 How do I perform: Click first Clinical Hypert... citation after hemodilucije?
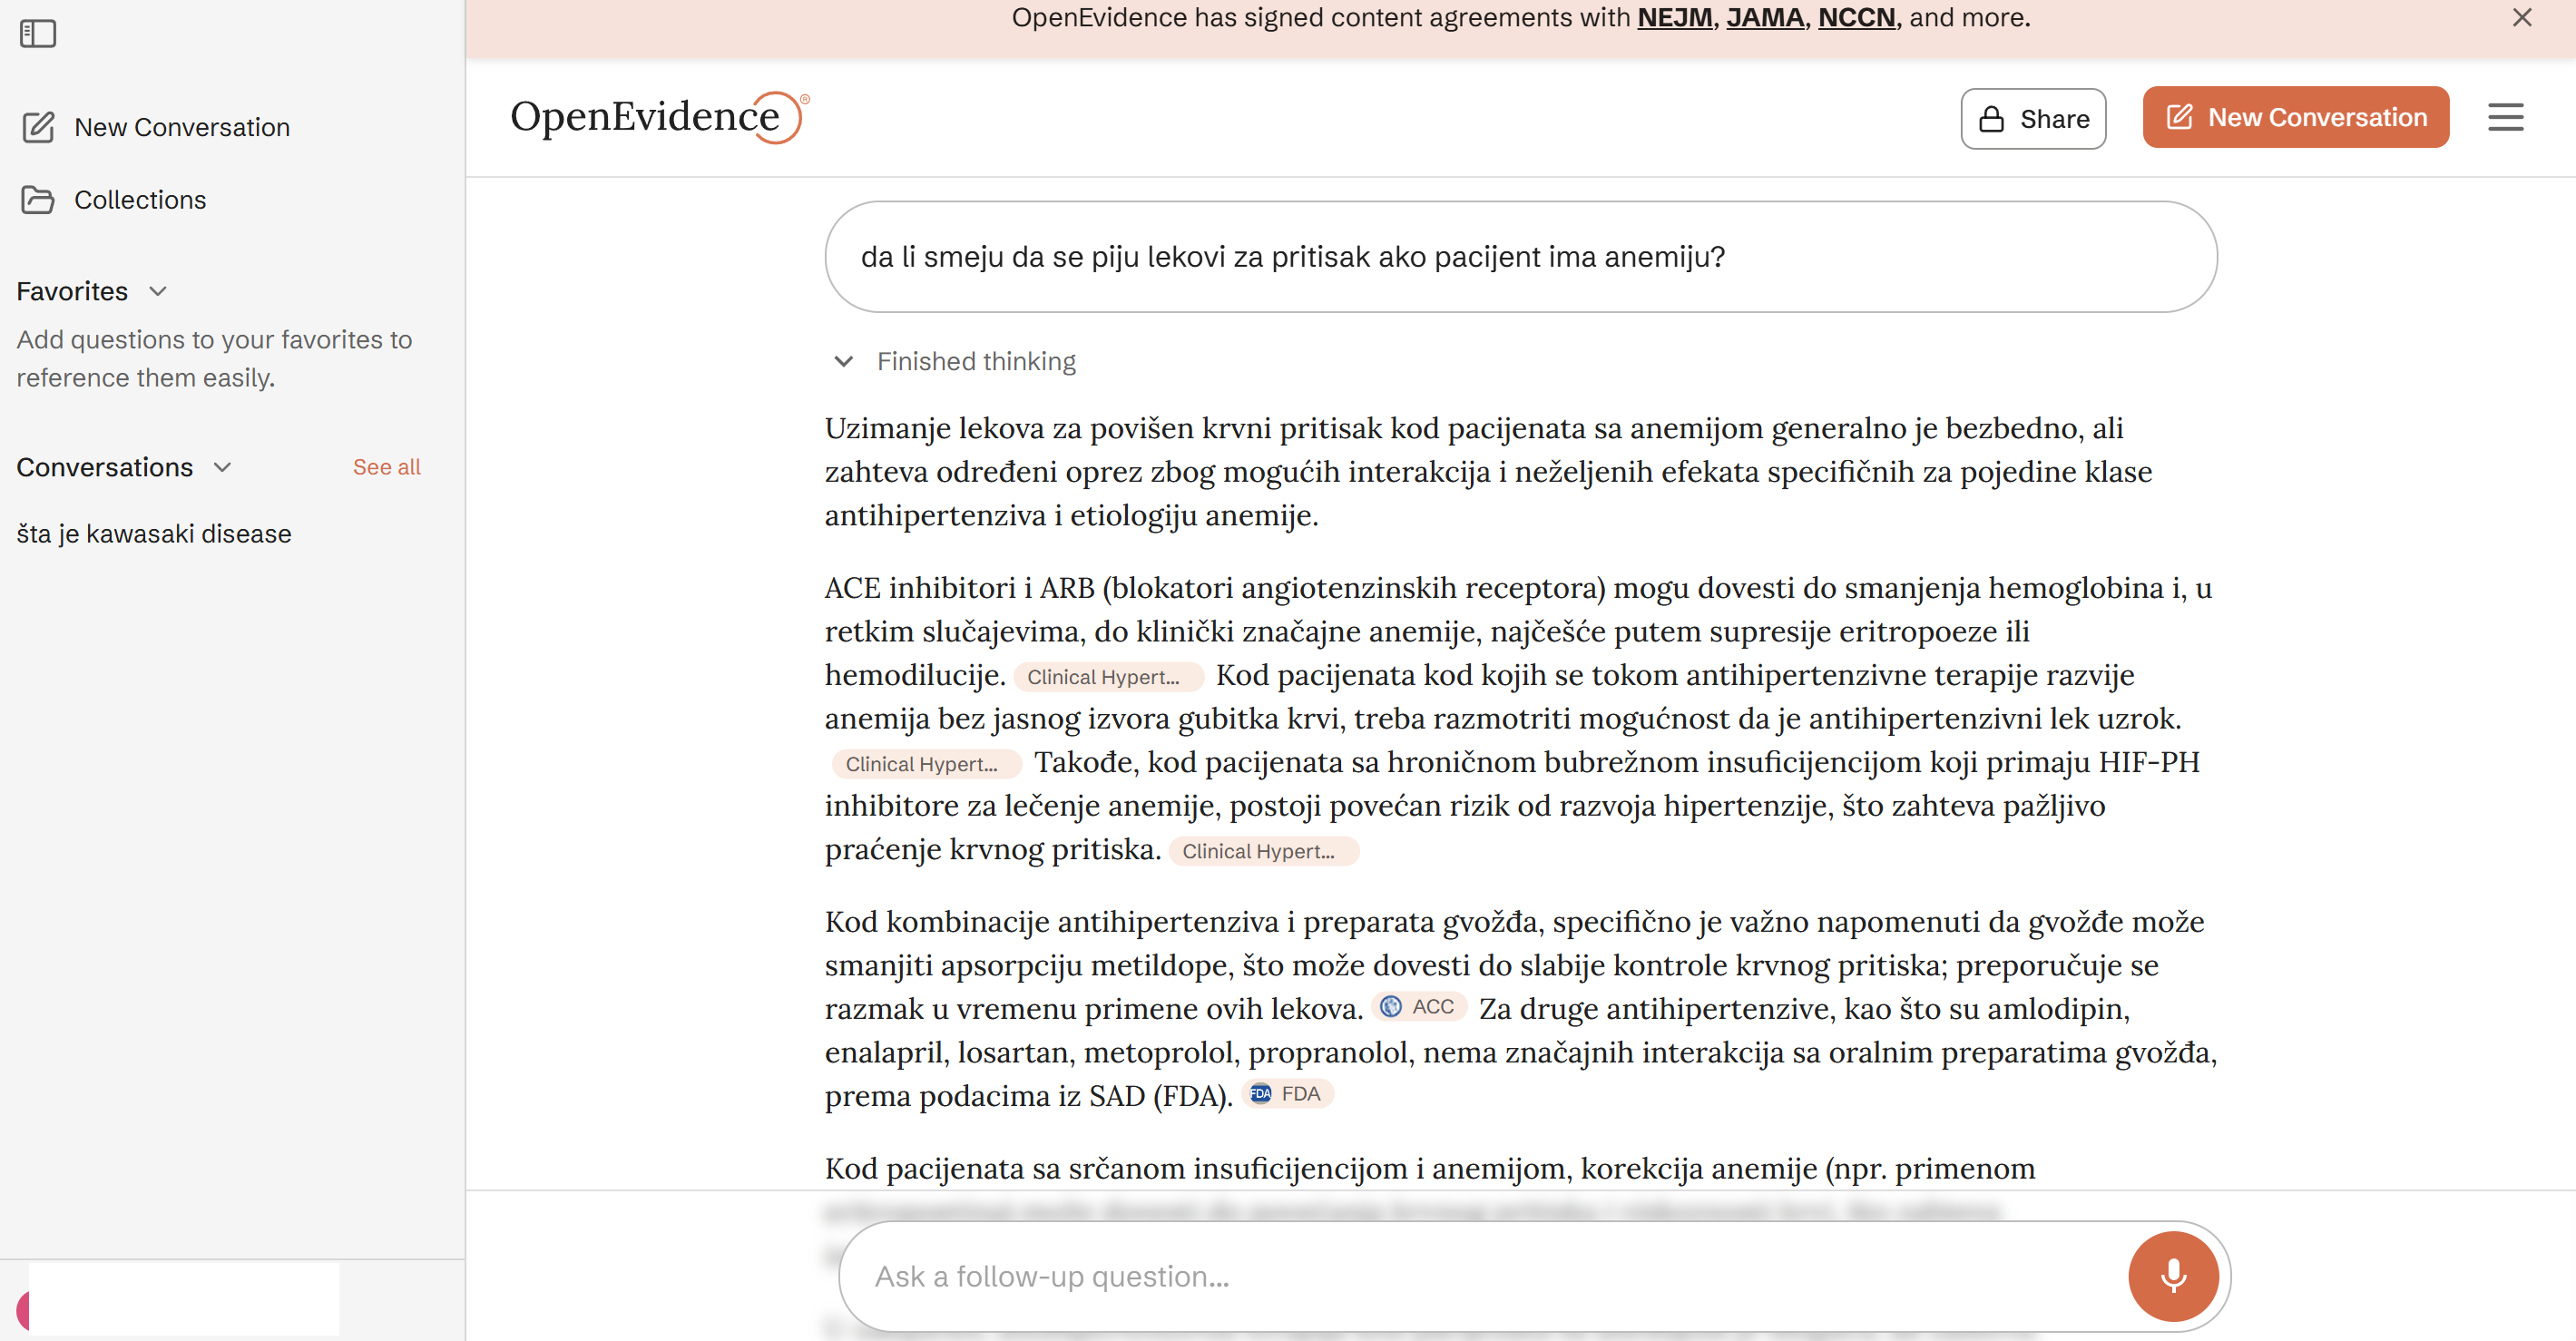[x=1106, y=677]
